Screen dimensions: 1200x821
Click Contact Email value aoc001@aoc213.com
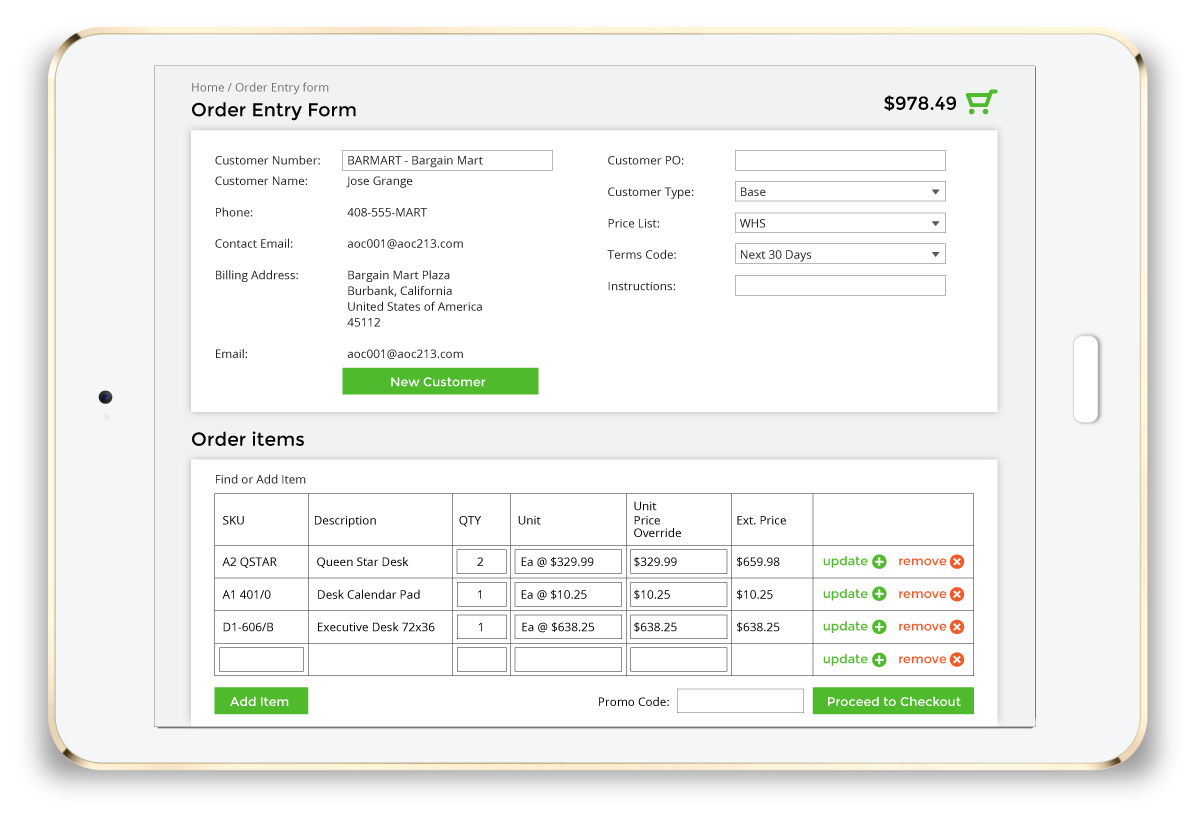405,244
